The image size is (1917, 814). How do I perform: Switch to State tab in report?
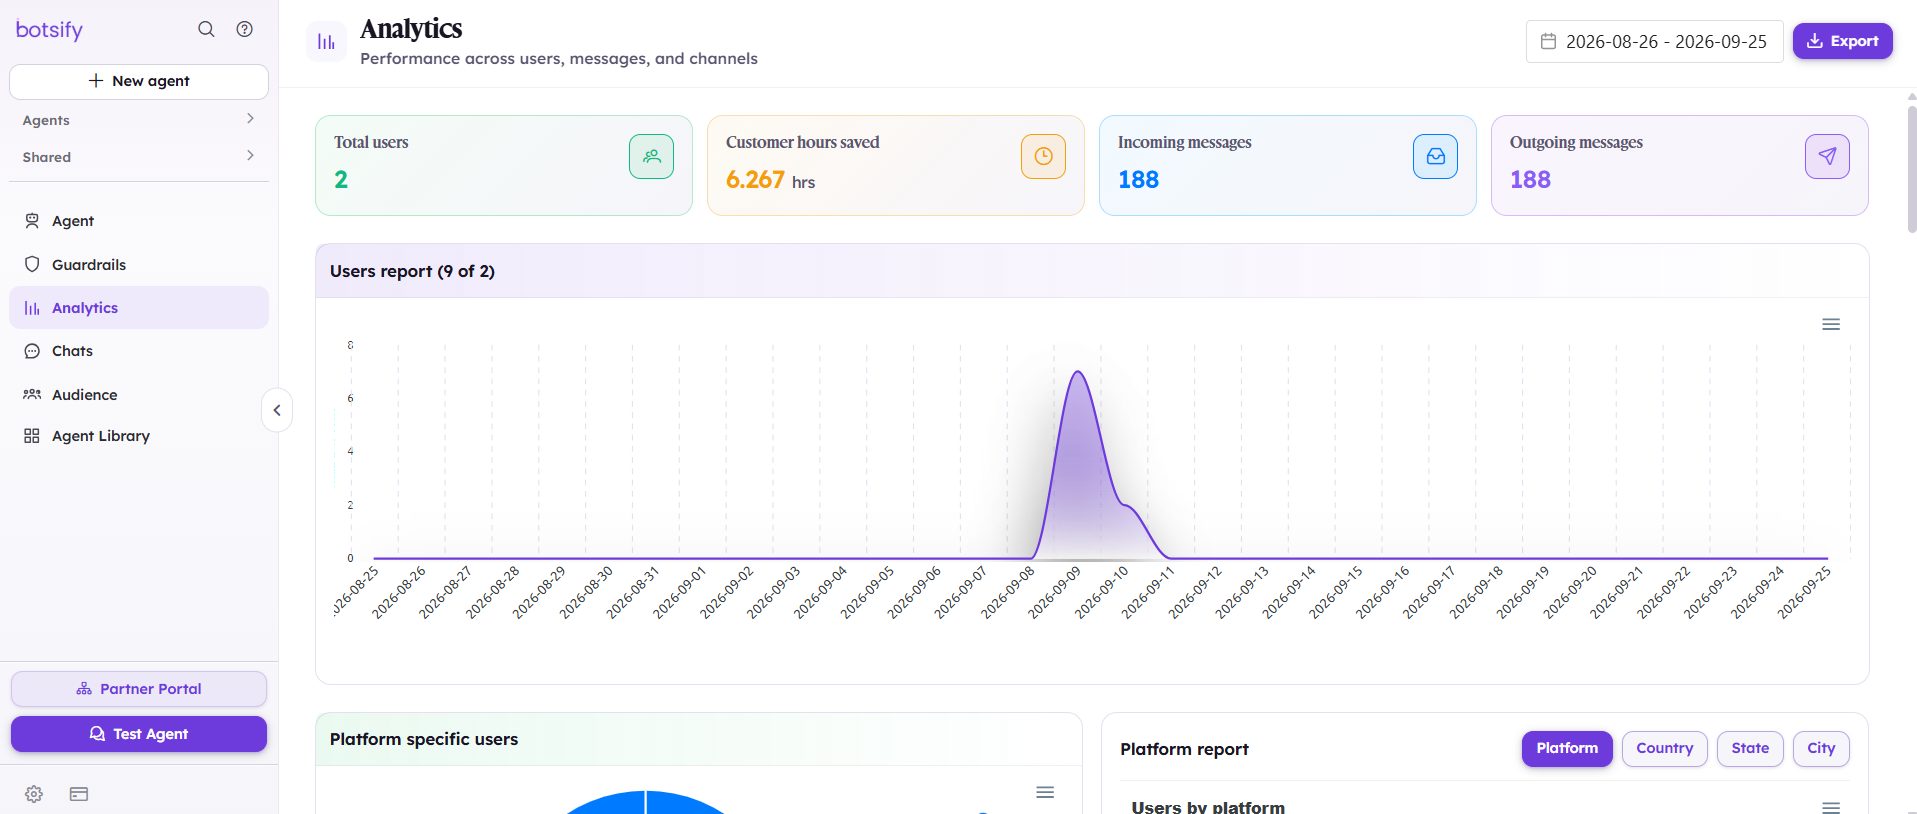click(1750, 748)
